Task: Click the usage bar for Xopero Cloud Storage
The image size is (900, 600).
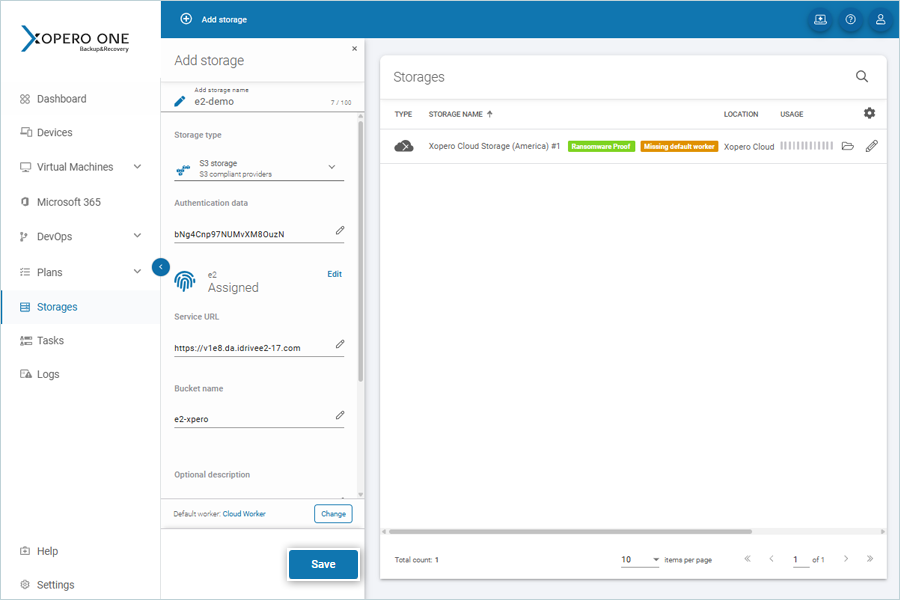Action: [x=806, y=146]
